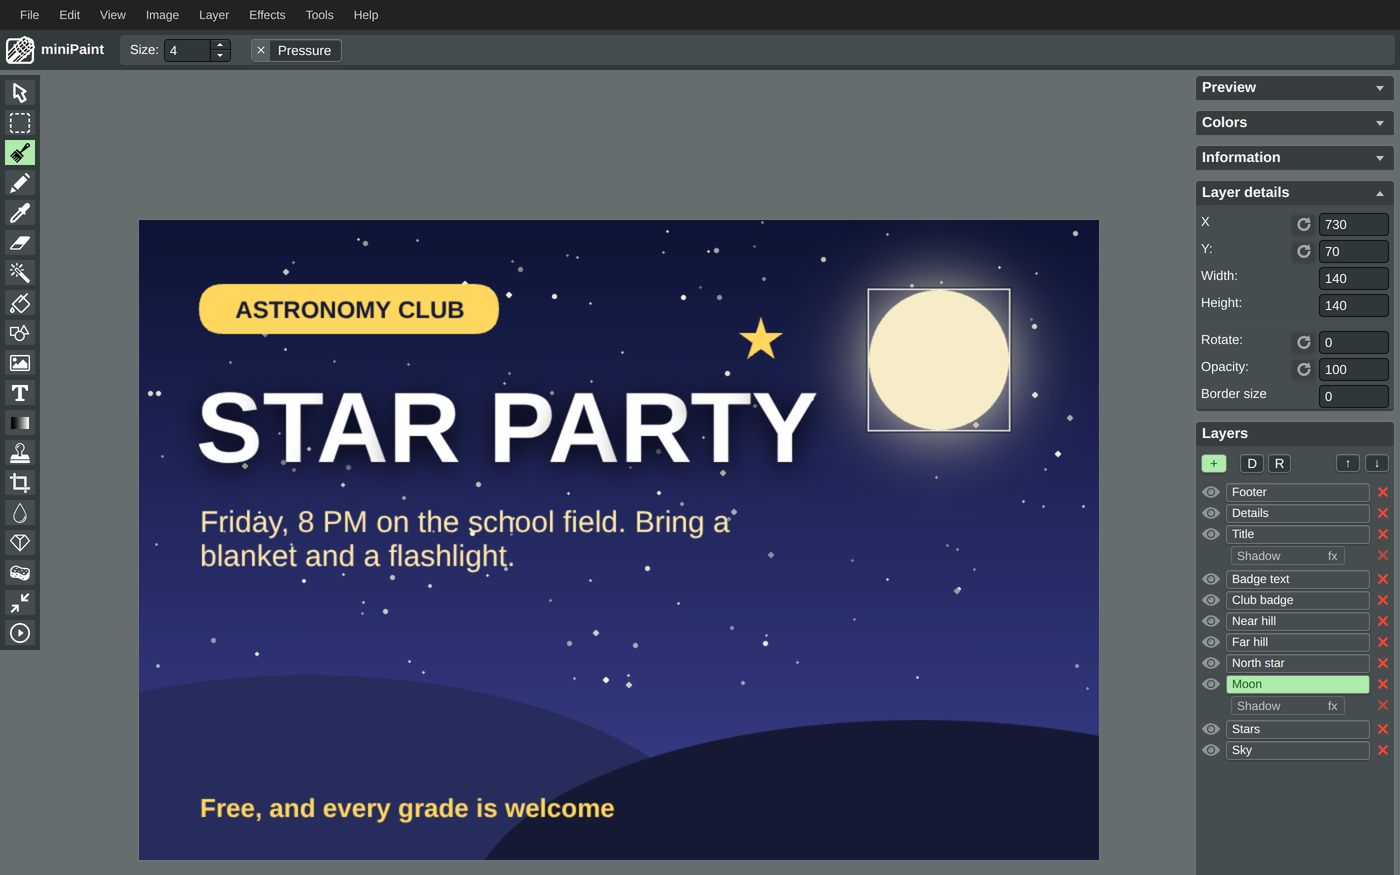Toggle Club badge layer visibility
Image resolution: width=1400 pixels, height=875 pixels.
[1211, 600]
